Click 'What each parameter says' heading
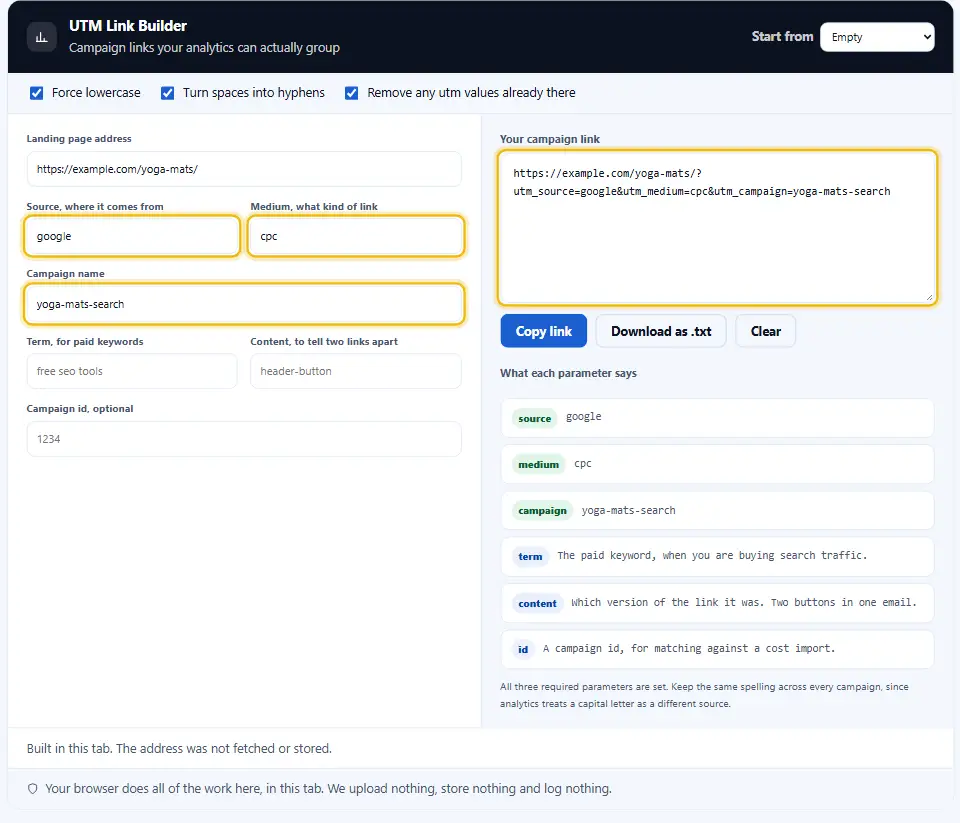960x823 pixels. 568,373
